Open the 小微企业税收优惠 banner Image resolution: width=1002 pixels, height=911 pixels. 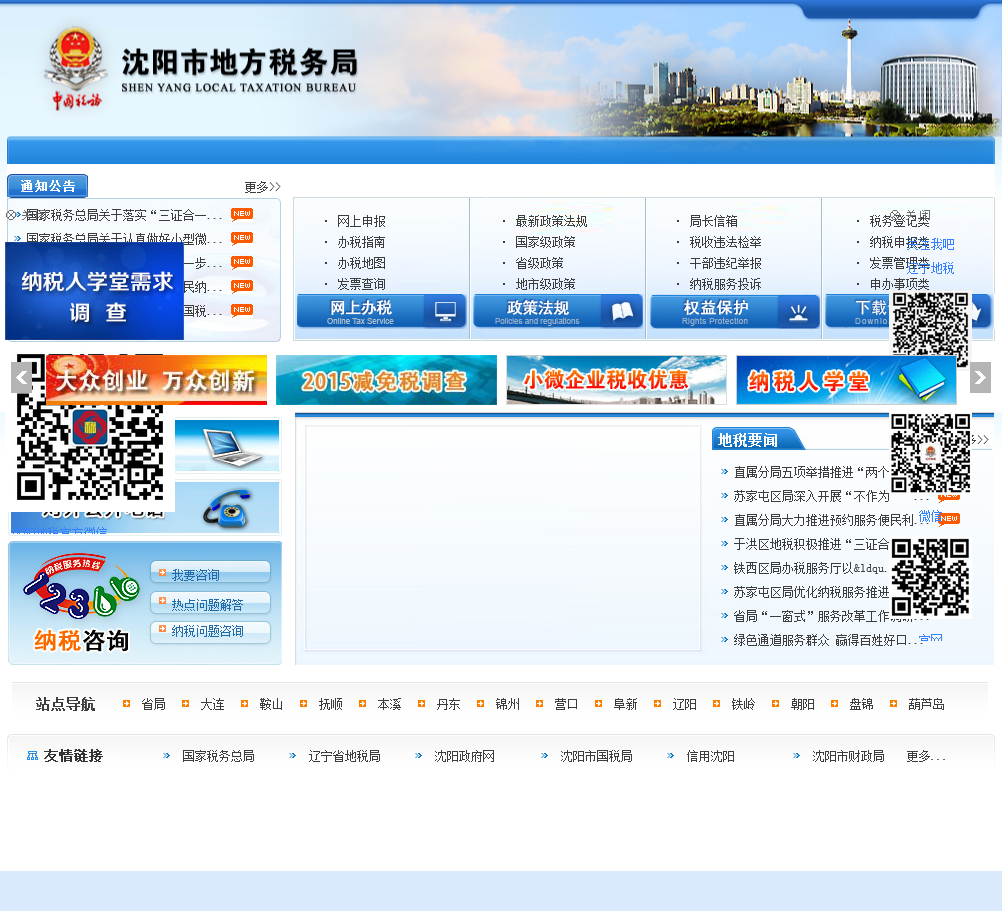click(616, 380)
